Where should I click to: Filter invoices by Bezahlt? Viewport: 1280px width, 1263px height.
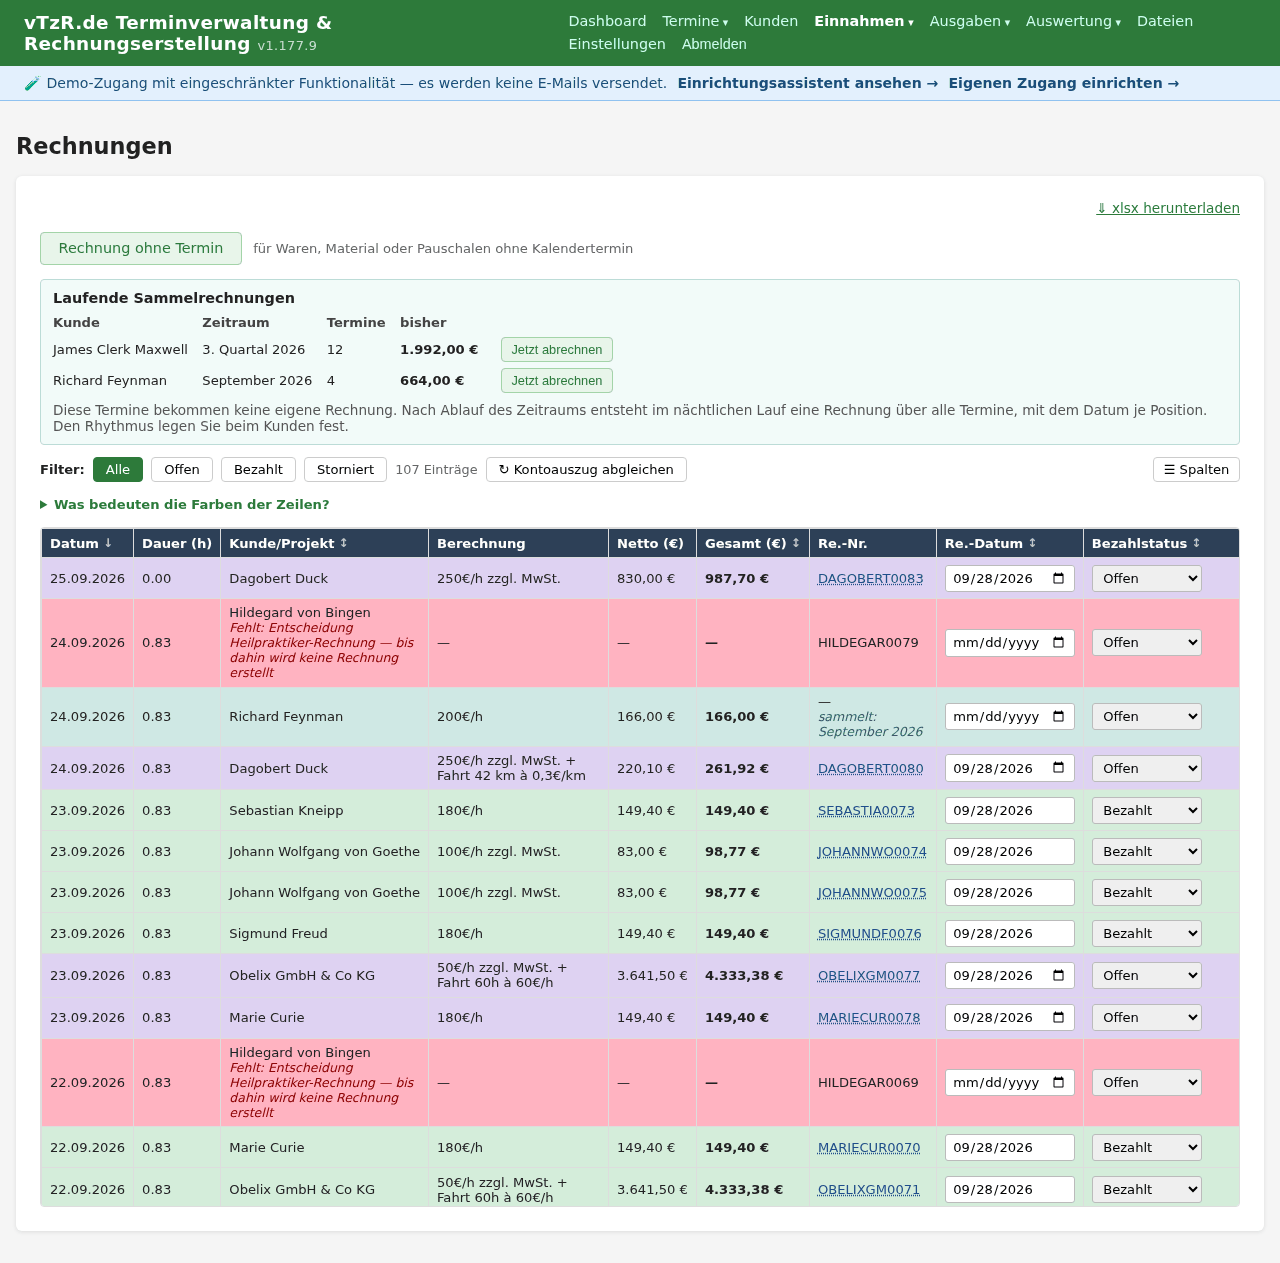pos(258,470)
